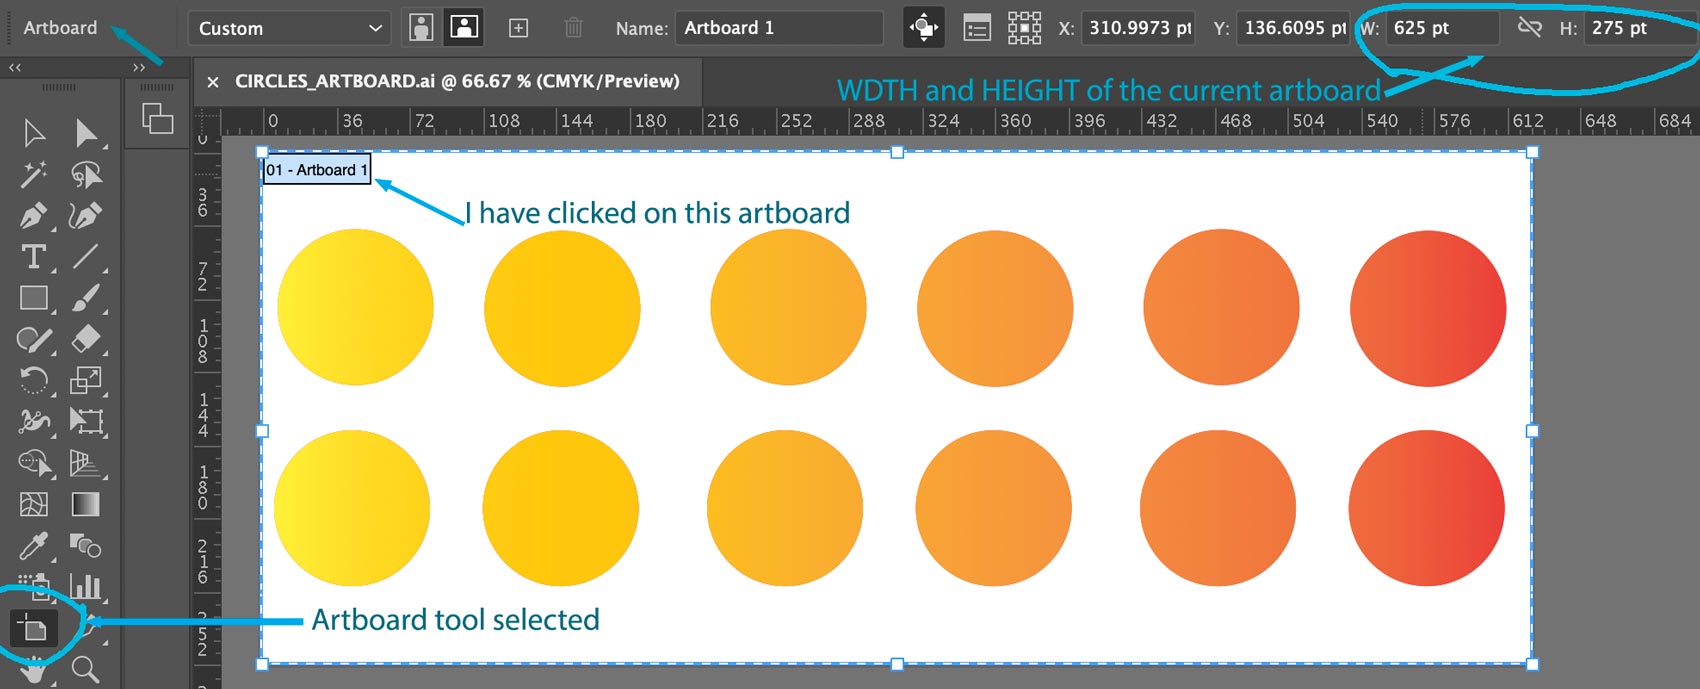This screenshot has height=689, width=1700.
Task: Toggle constrain width and height proportions link
Action: click(1529, 28)
